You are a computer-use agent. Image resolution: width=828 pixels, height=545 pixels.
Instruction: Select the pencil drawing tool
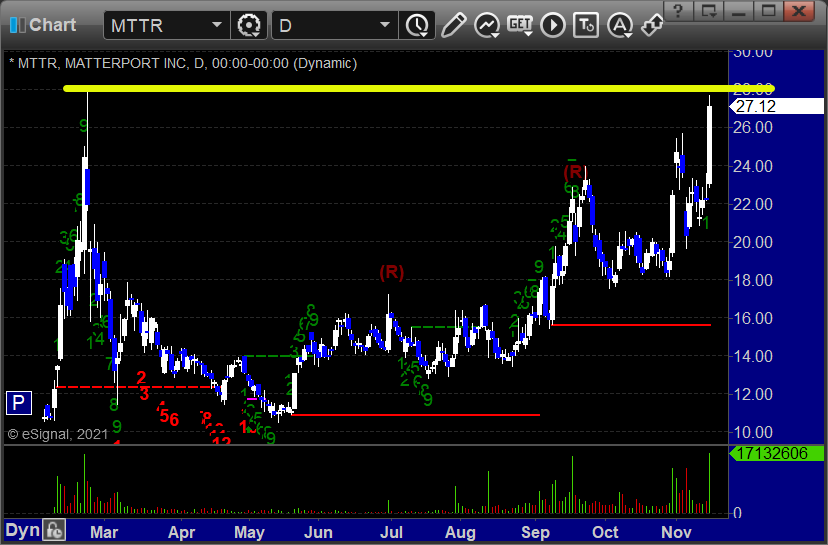click(x=454, y=25)
